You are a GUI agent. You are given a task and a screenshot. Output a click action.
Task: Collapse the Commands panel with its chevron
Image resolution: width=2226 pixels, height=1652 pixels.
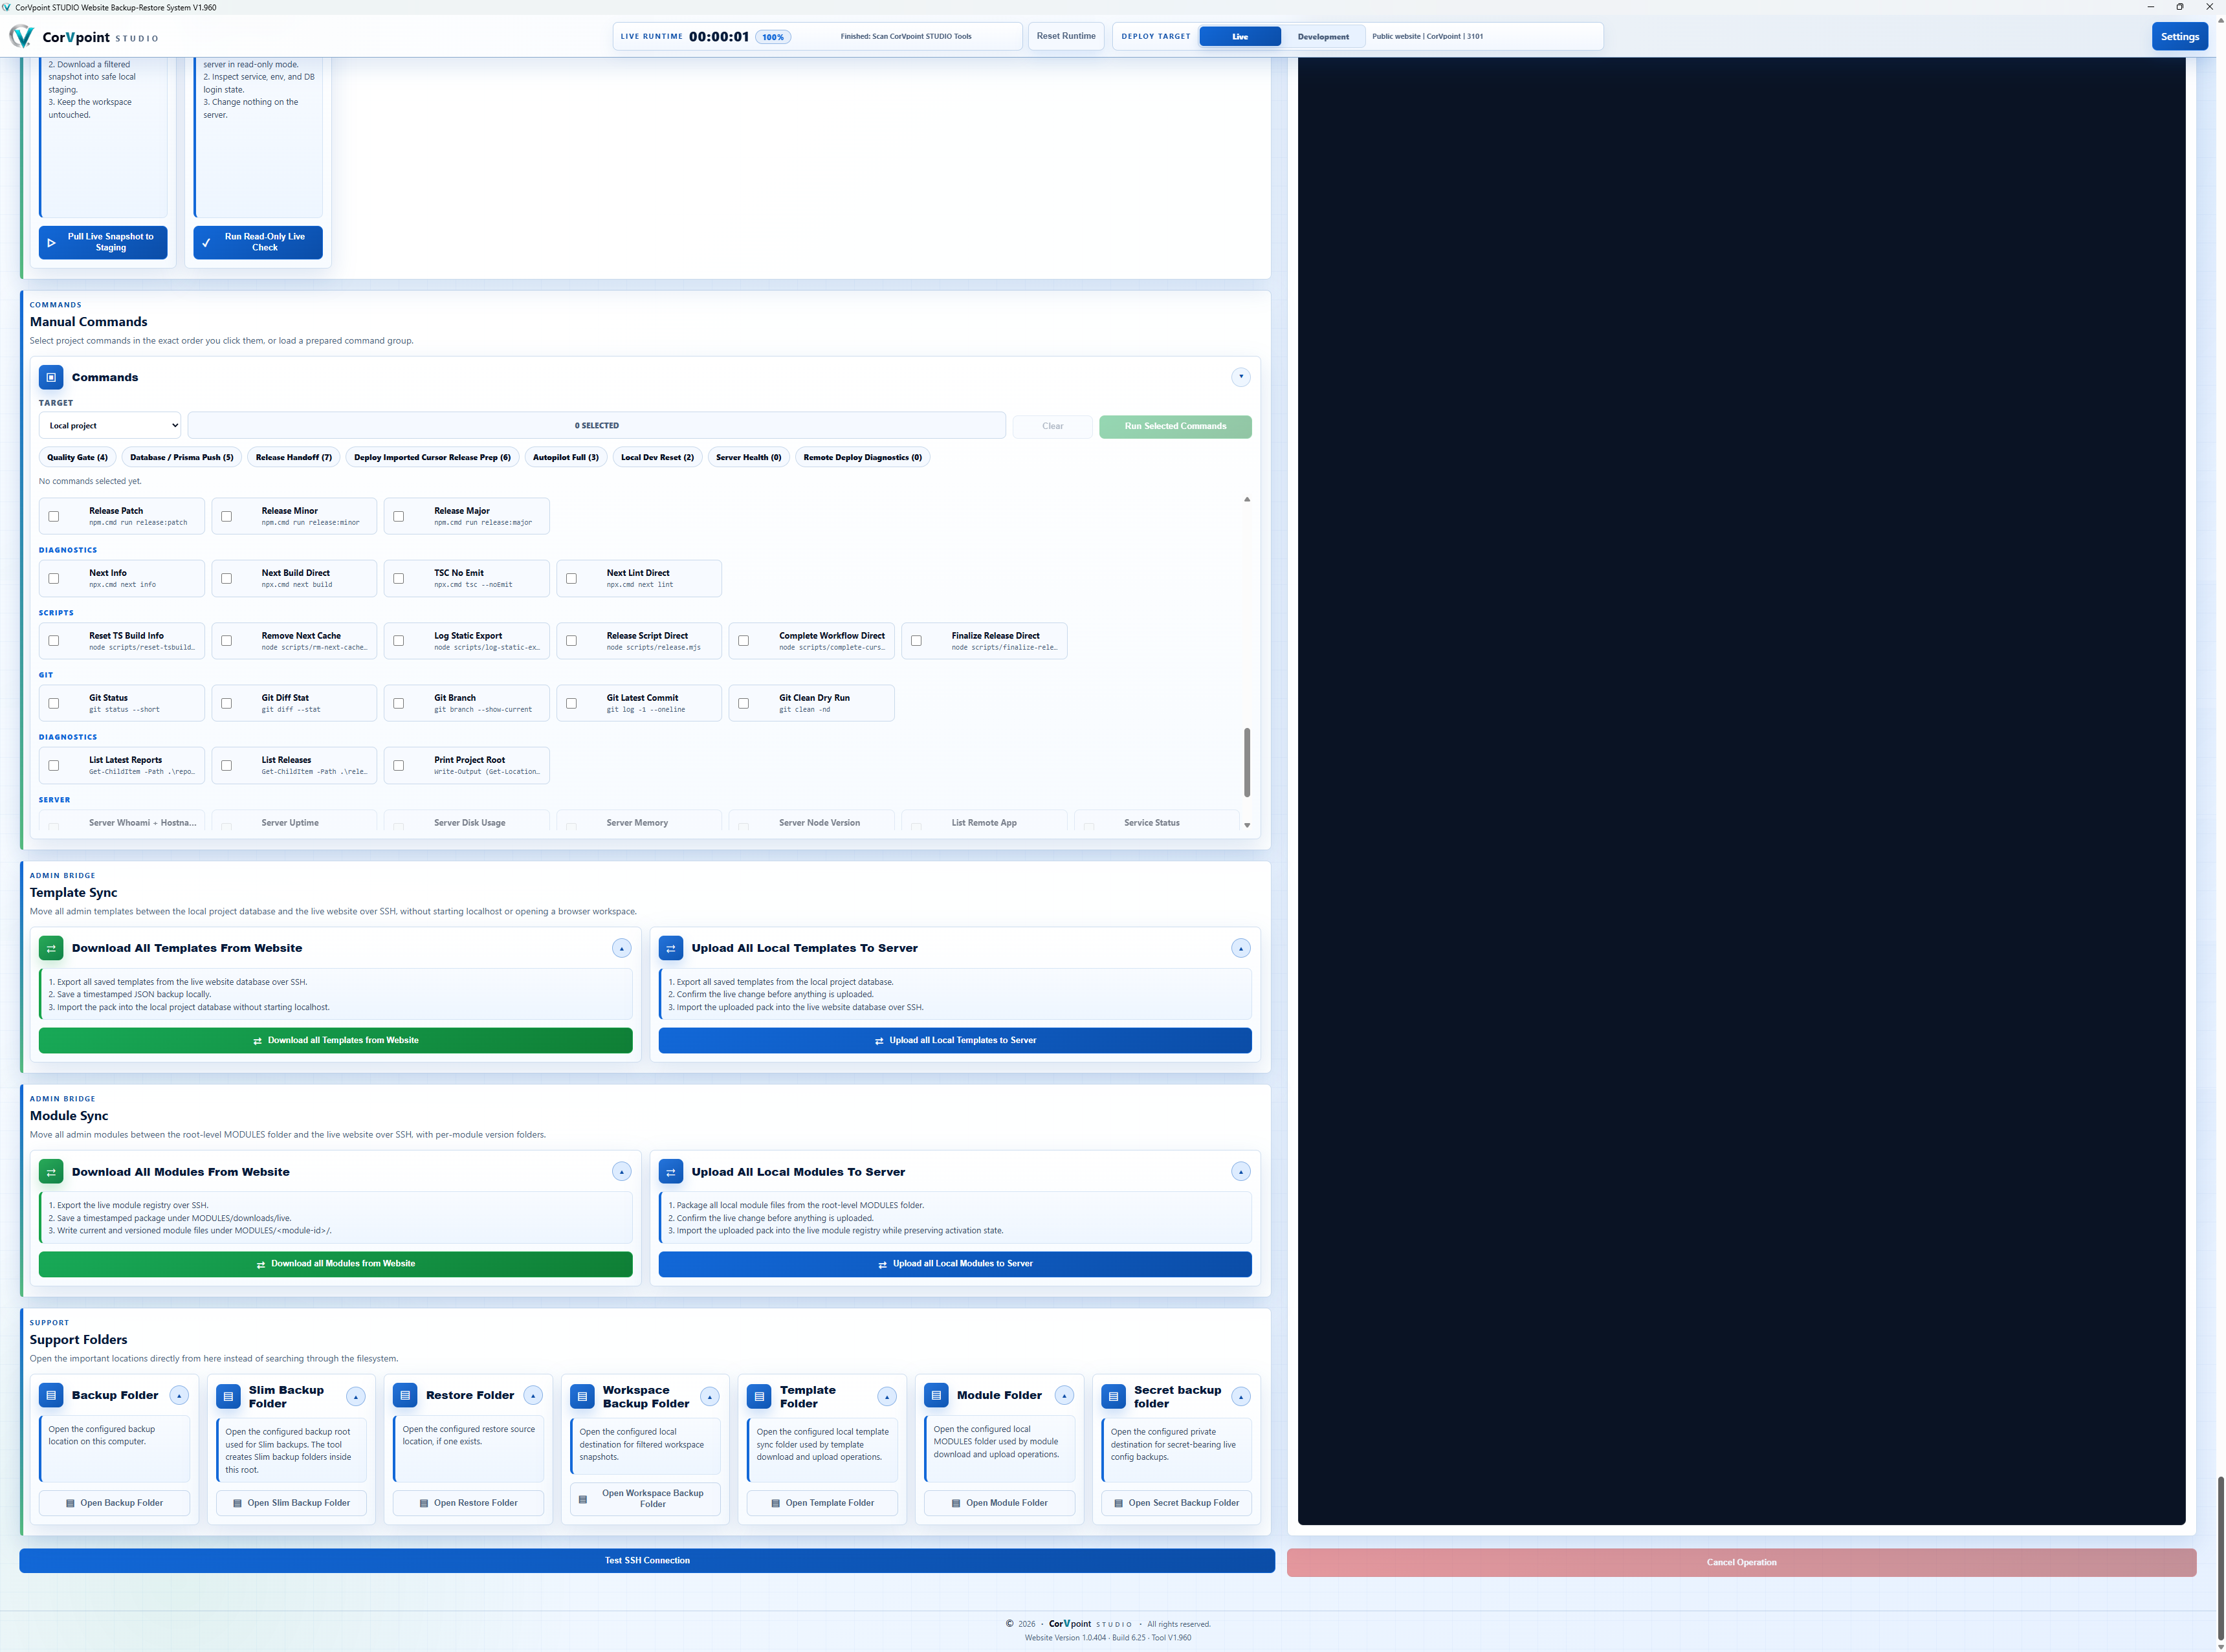tap(1241, 377)
